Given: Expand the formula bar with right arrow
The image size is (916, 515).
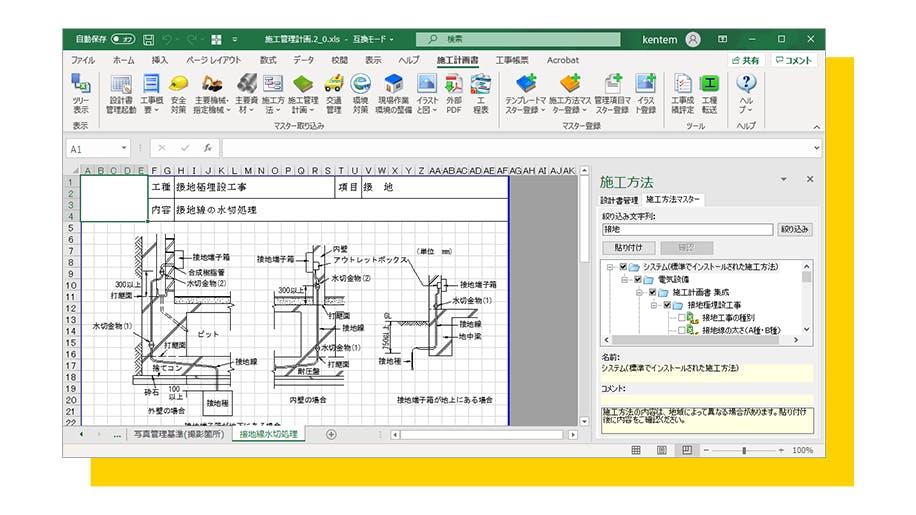Looking at the screenshot, I should coord(816,148).
